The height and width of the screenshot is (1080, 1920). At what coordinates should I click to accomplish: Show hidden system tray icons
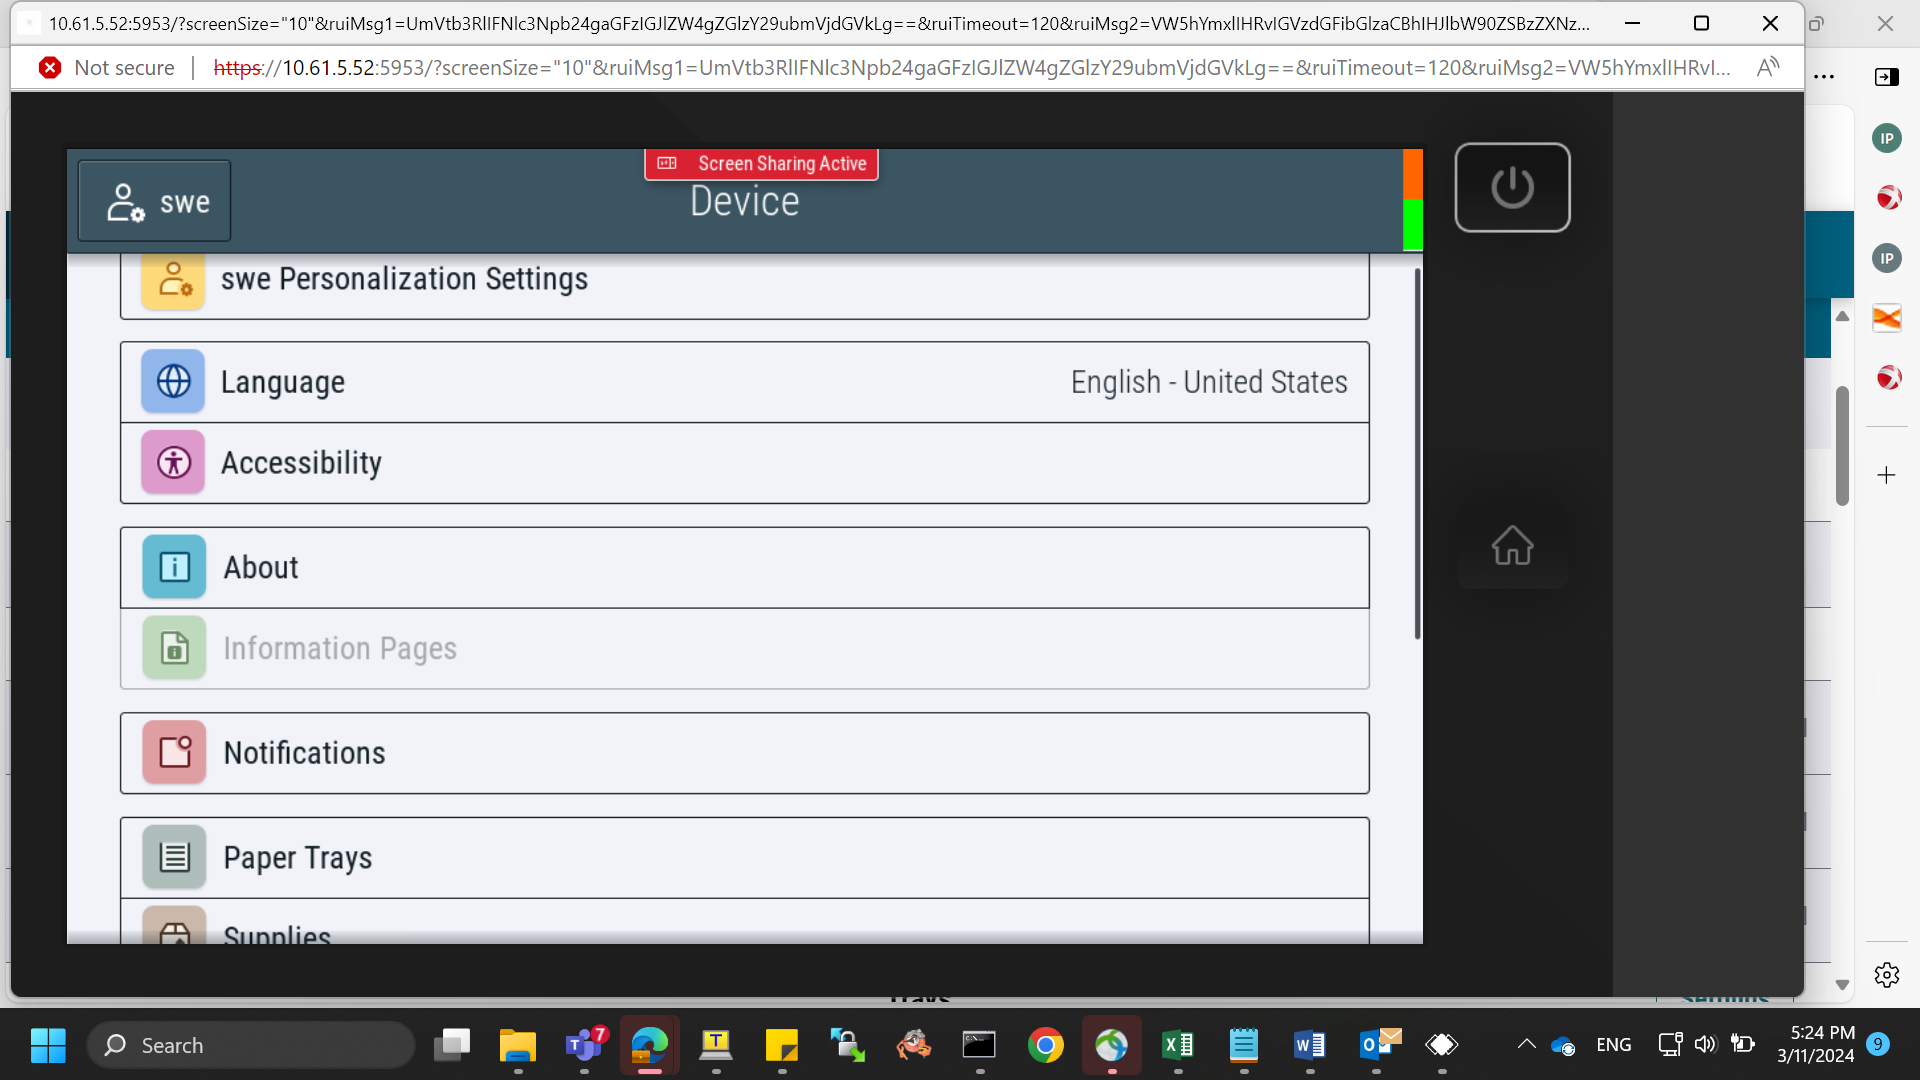[x=1526, y=1045]
